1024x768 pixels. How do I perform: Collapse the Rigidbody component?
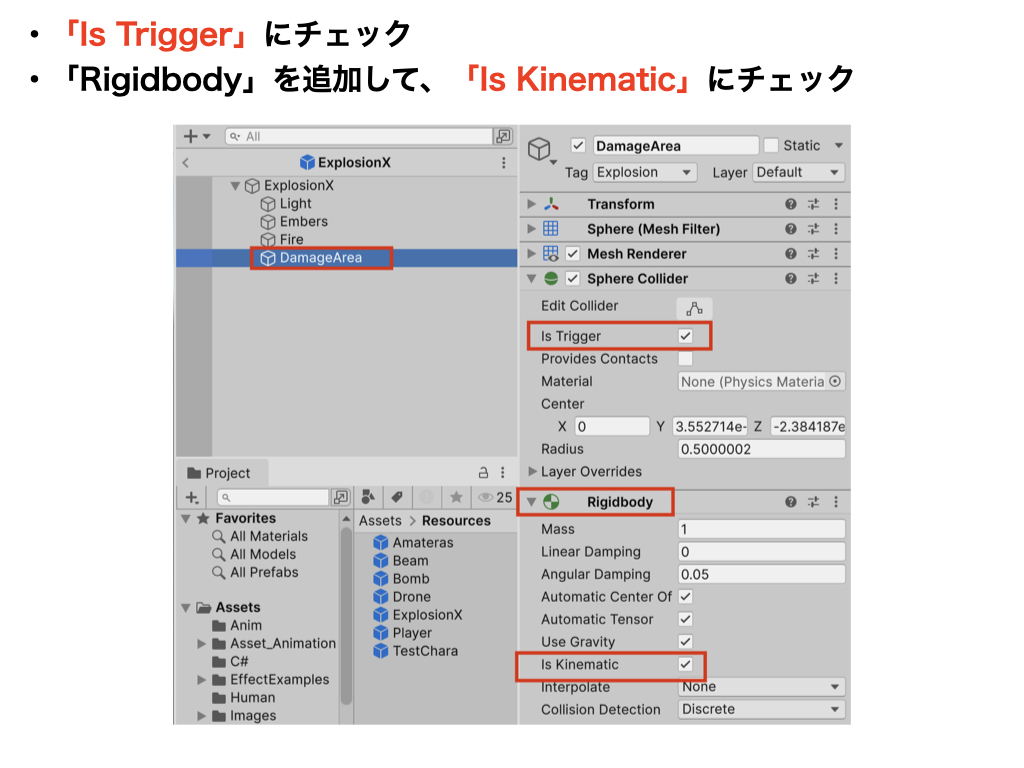(x=532, y=502)
